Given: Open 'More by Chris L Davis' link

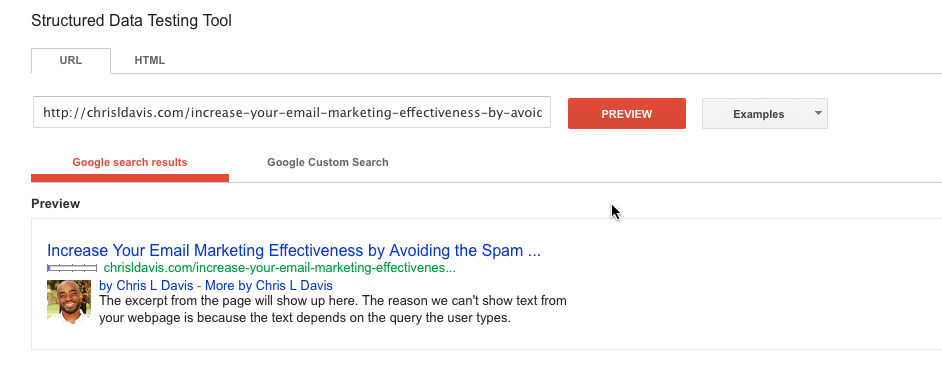Looking at the screenshot, I should click(269, 285).
